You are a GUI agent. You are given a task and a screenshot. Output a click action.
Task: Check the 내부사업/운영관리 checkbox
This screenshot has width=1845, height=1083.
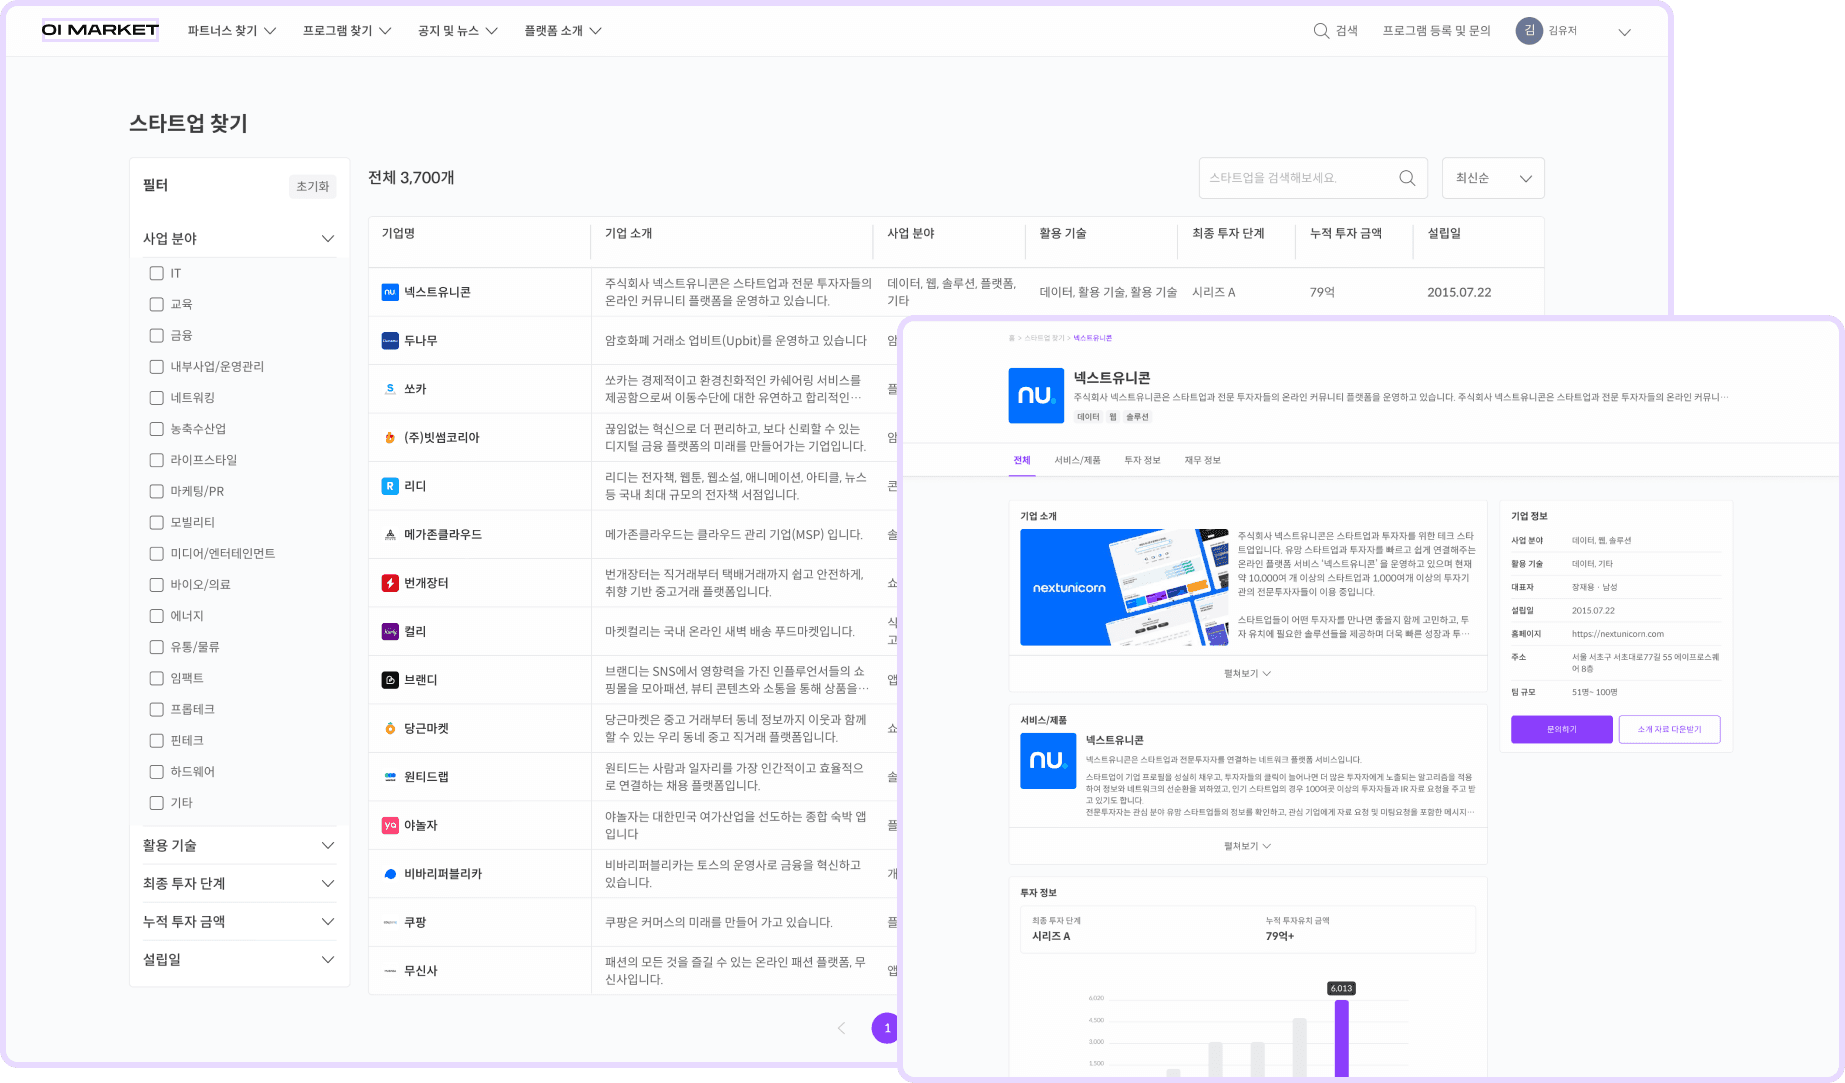tap(156, 367)
